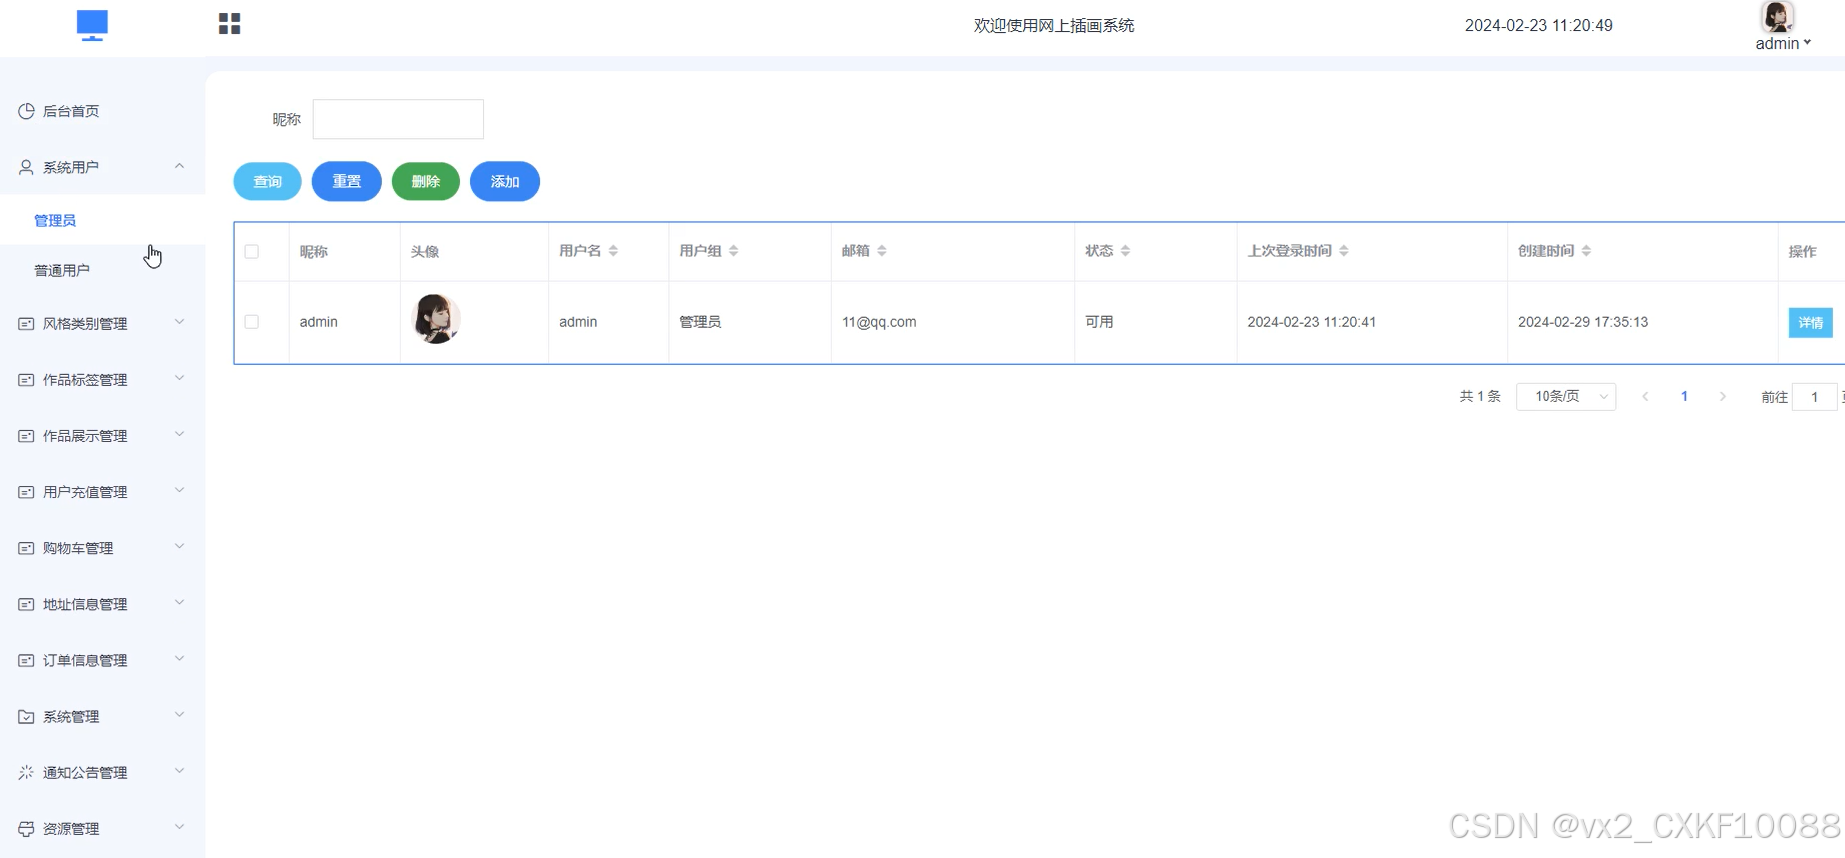Screen dimensions: 1845x858
Task: Sort by 上次登录时间 column arrows
Action: click(x=1343, y=251)
